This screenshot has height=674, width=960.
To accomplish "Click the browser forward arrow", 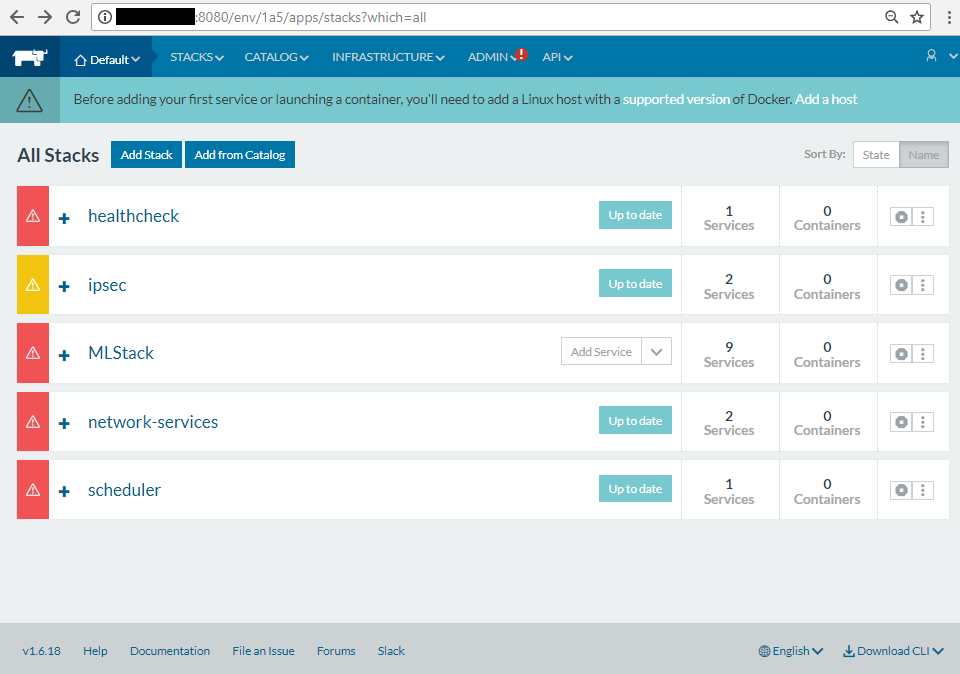I will click(x=45, y=17).
